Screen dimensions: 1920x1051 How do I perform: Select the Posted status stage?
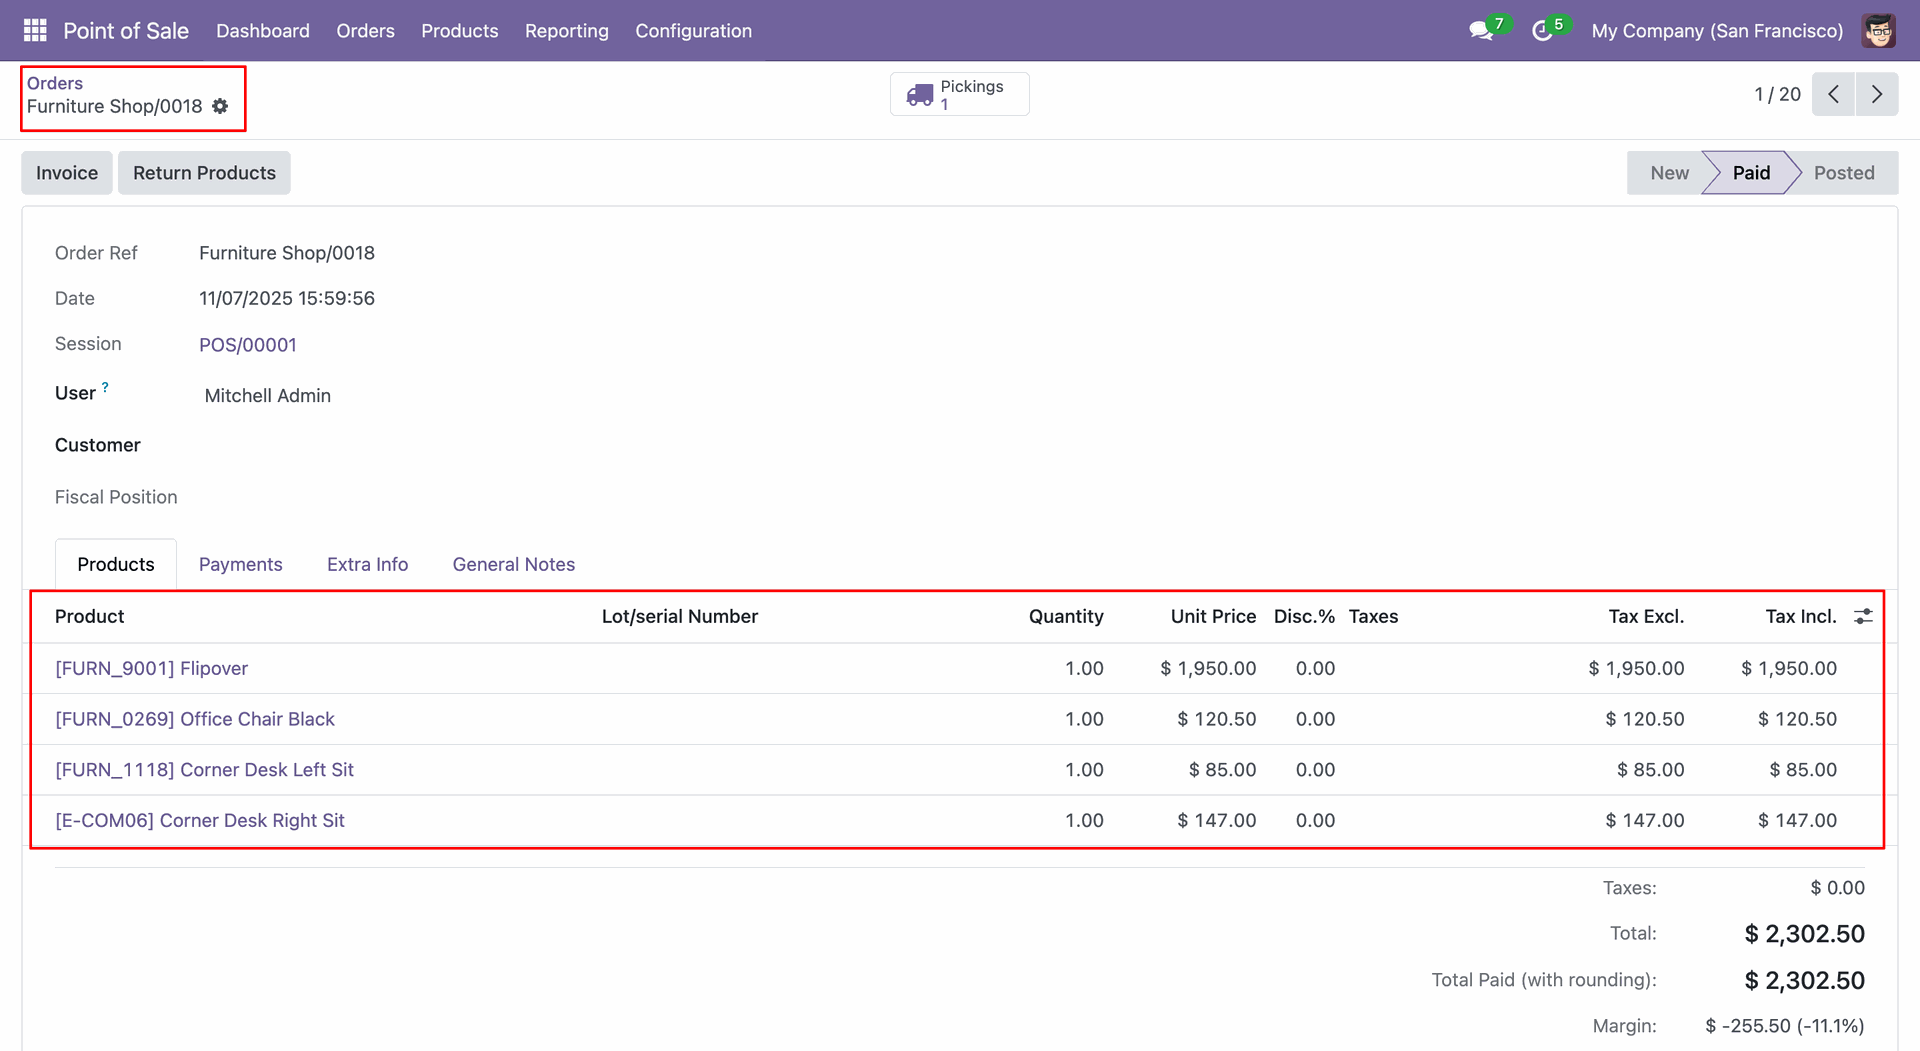pos(1843,173)
